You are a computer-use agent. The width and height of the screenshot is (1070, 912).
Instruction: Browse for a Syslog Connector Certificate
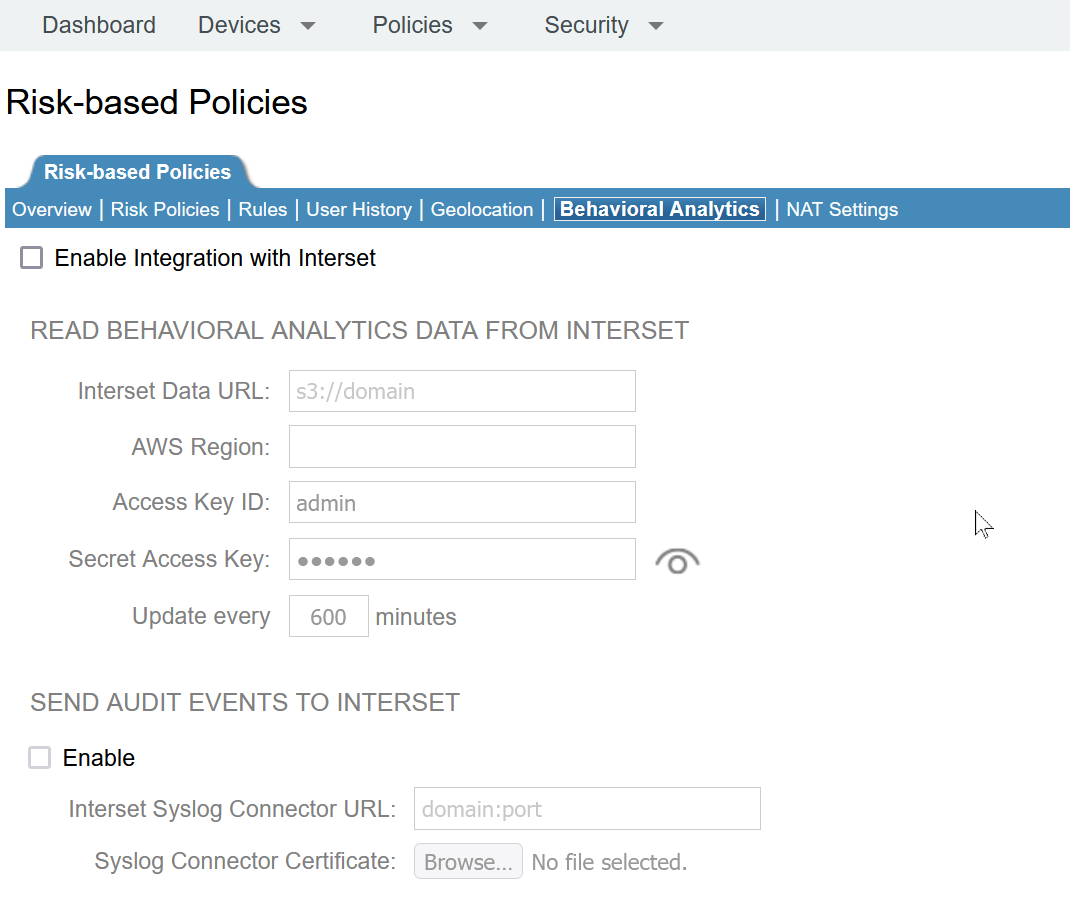click(468, 860)
